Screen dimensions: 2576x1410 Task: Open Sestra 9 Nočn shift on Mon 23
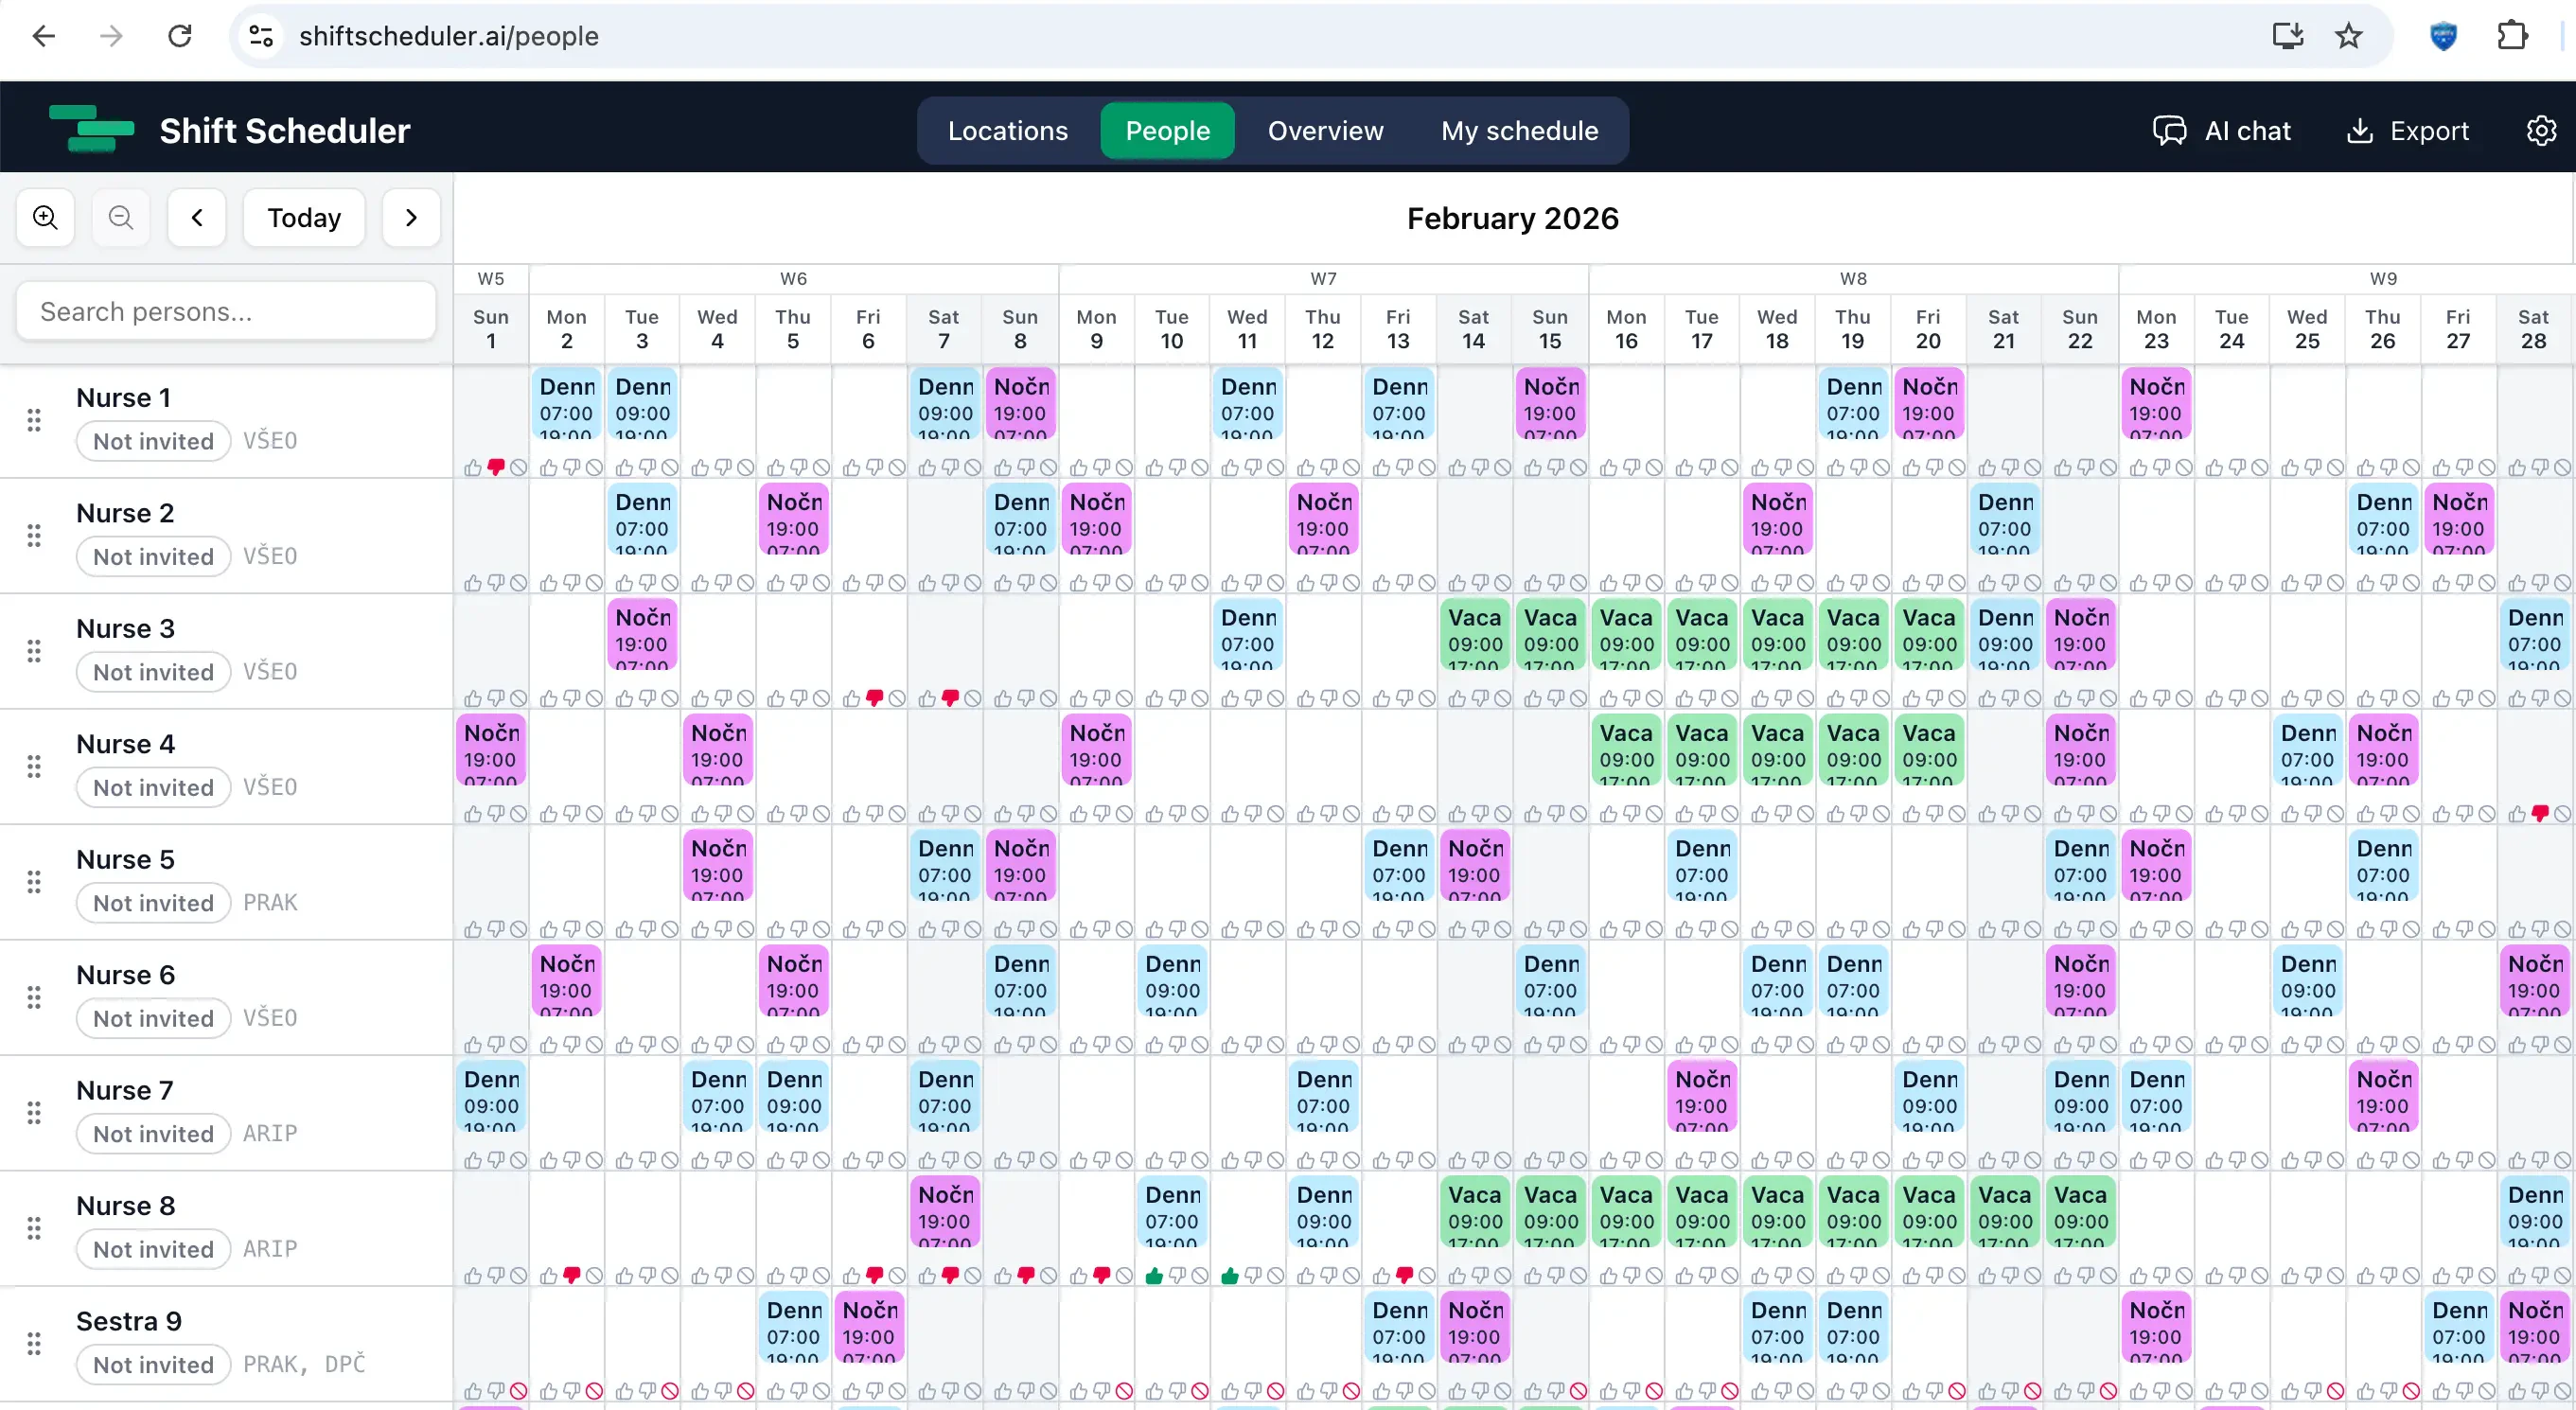click(2156, 1329)
